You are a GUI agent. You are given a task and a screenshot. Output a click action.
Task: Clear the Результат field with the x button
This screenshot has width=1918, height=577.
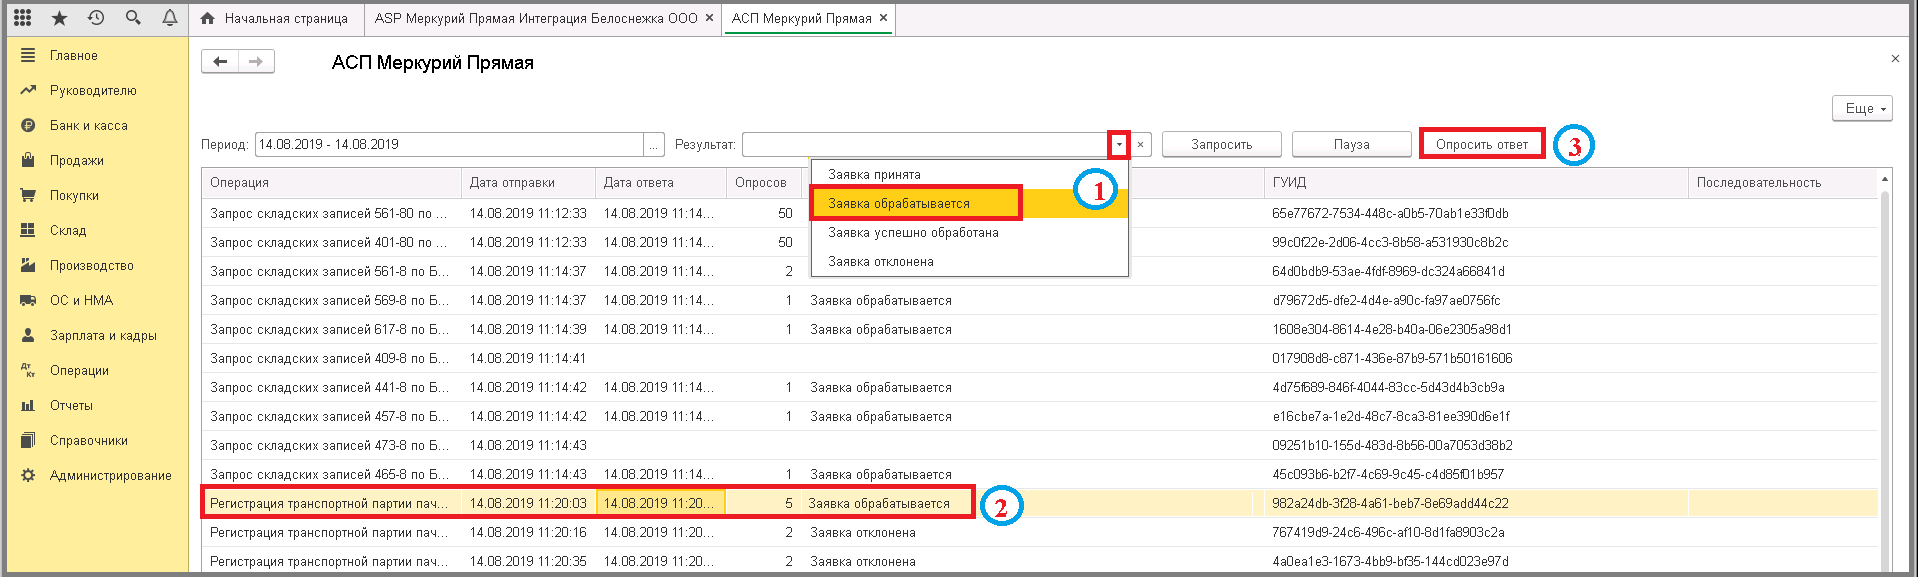pyautogui.click(x=1140, y=145)
